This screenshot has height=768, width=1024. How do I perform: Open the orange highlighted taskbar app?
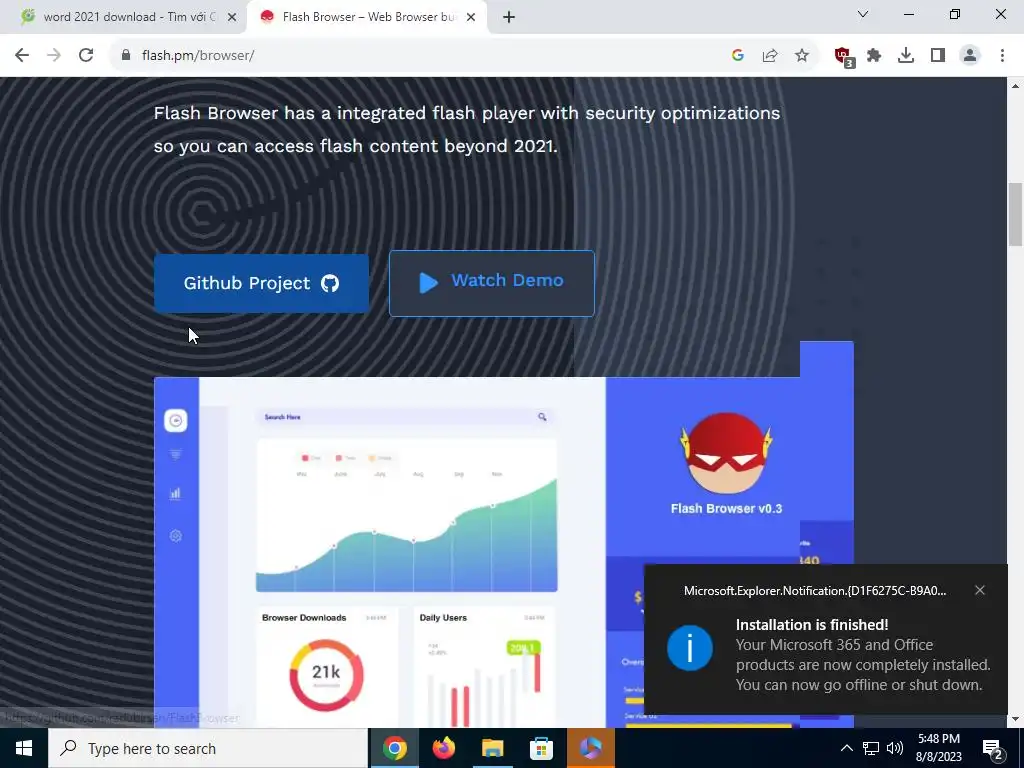[x=590, y=748]
